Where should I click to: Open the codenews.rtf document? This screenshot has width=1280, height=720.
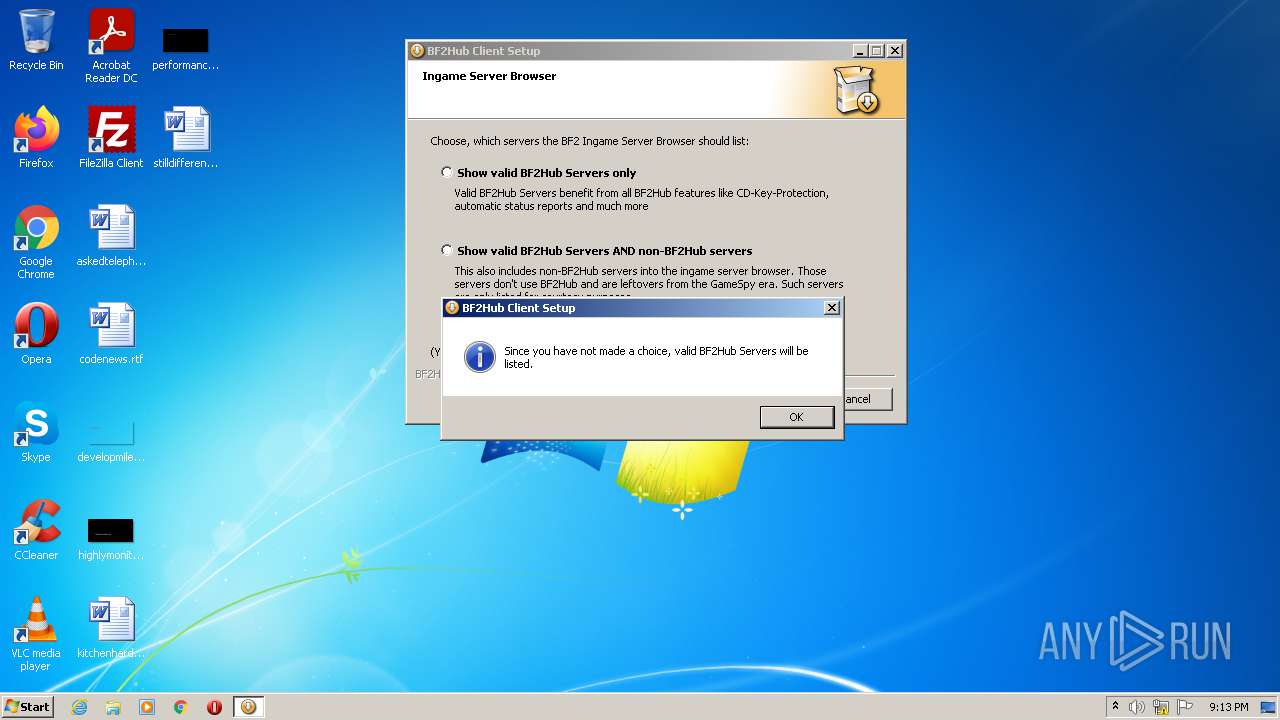point(111,334)
